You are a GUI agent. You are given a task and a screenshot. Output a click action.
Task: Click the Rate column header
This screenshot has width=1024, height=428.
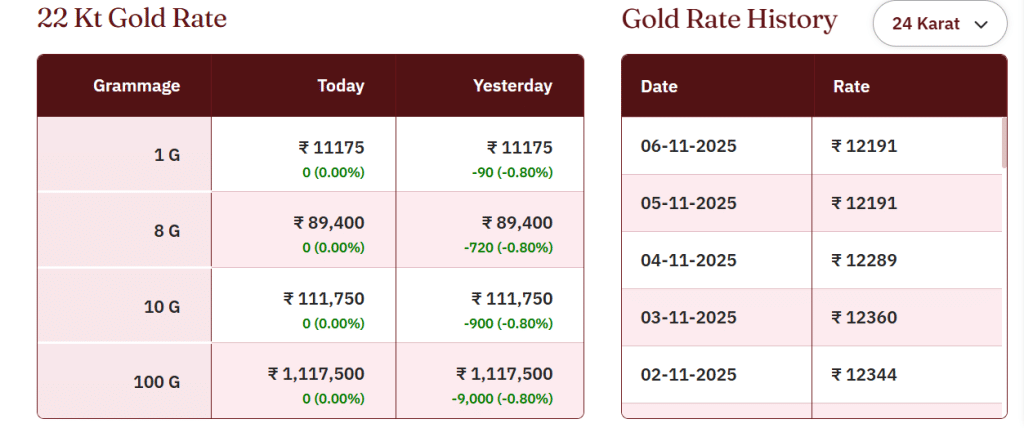pos(851,87)
